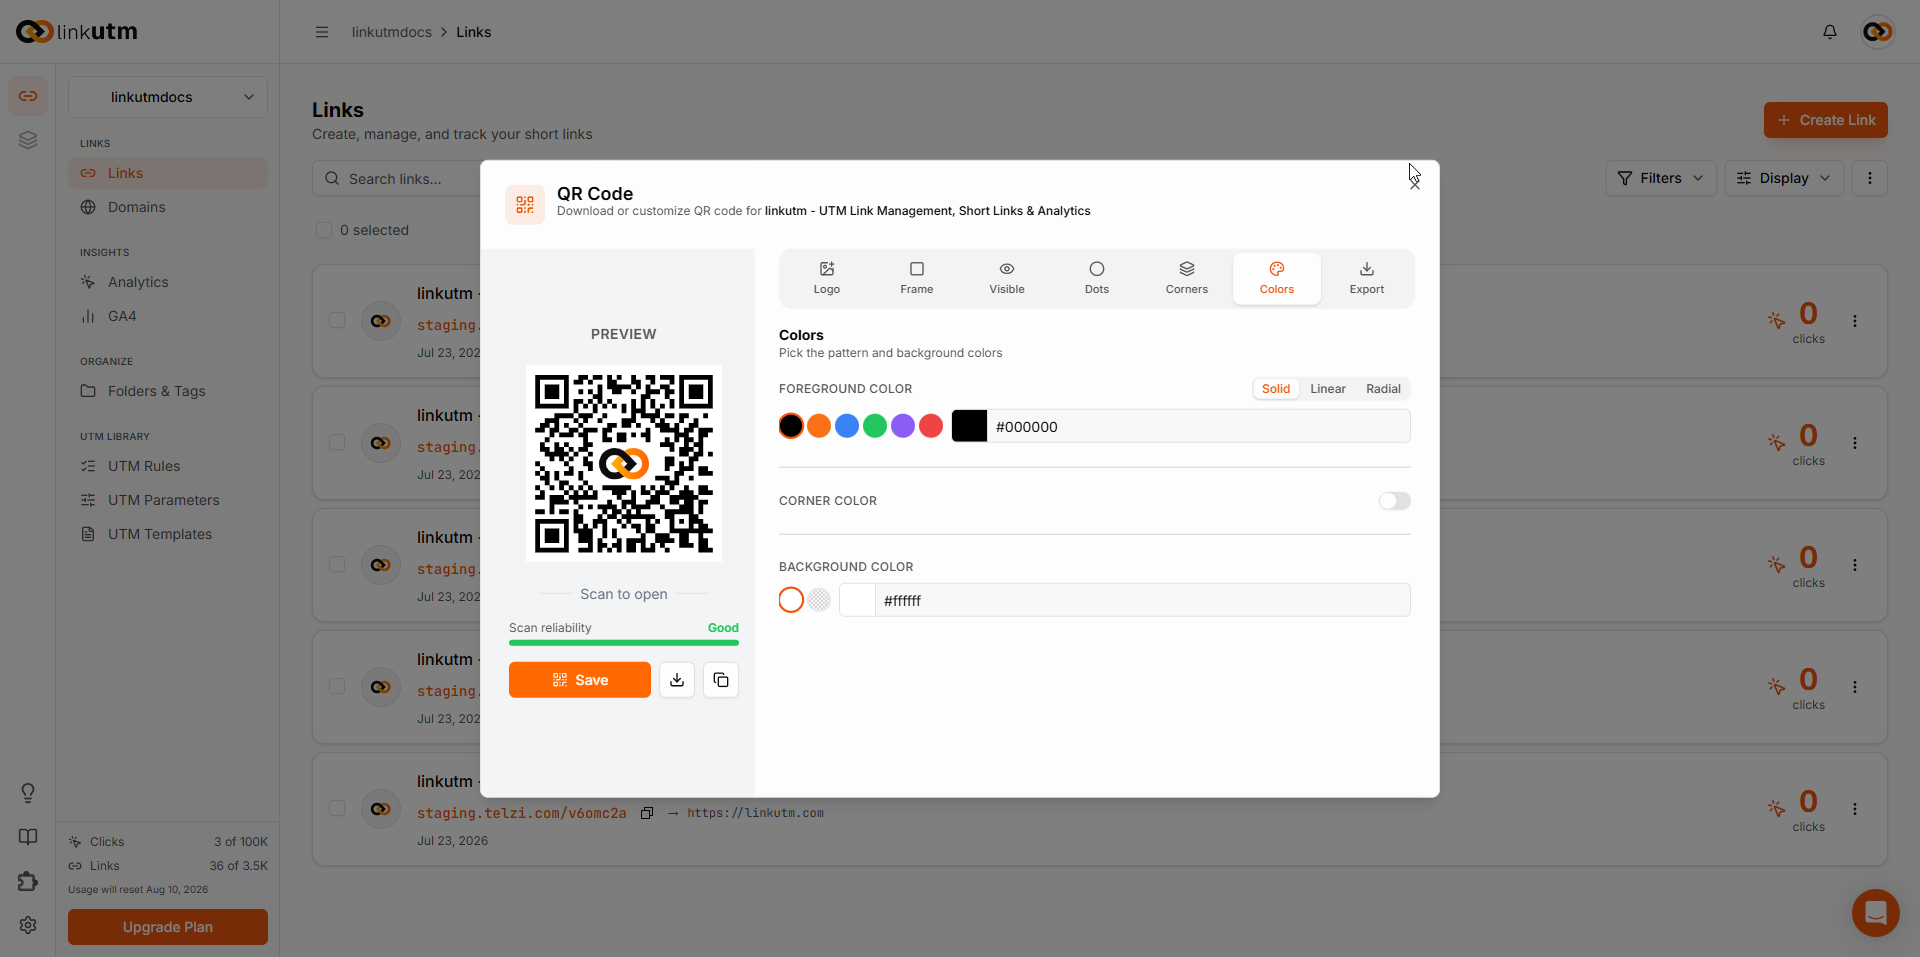Screen dimensions: 1920x957
Task: Download the QR code image
Action: [677, 680]
